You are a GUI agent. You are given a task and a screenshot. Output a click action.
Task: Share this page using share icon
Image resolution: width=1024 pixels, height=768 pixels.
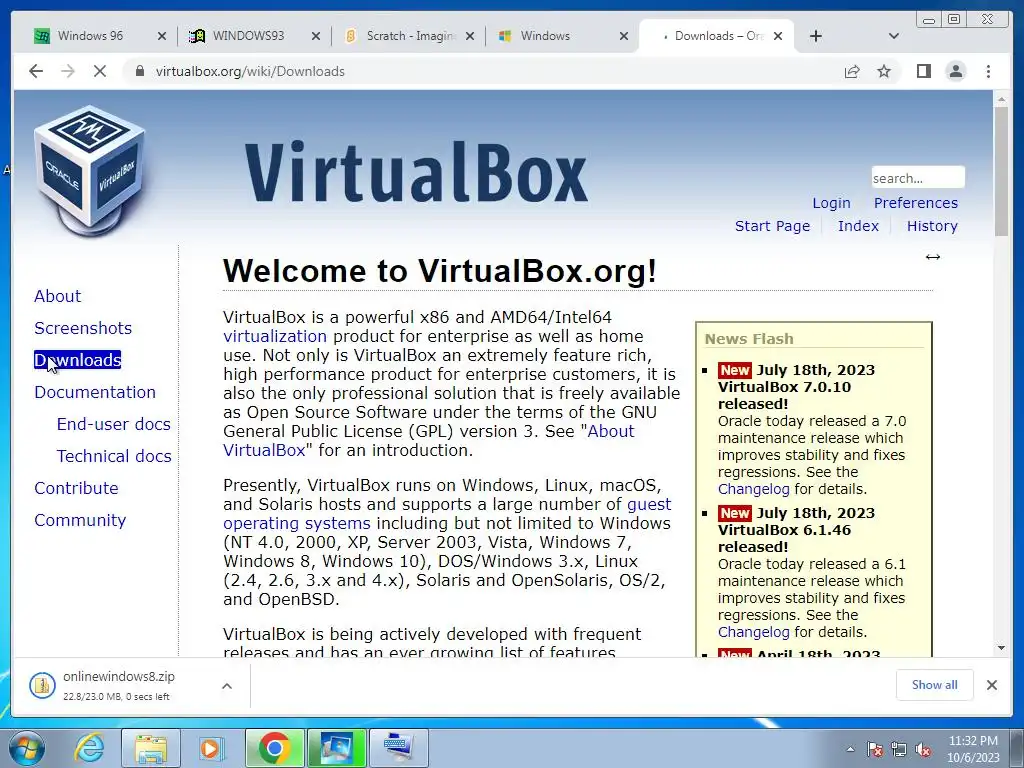[852, 71]
